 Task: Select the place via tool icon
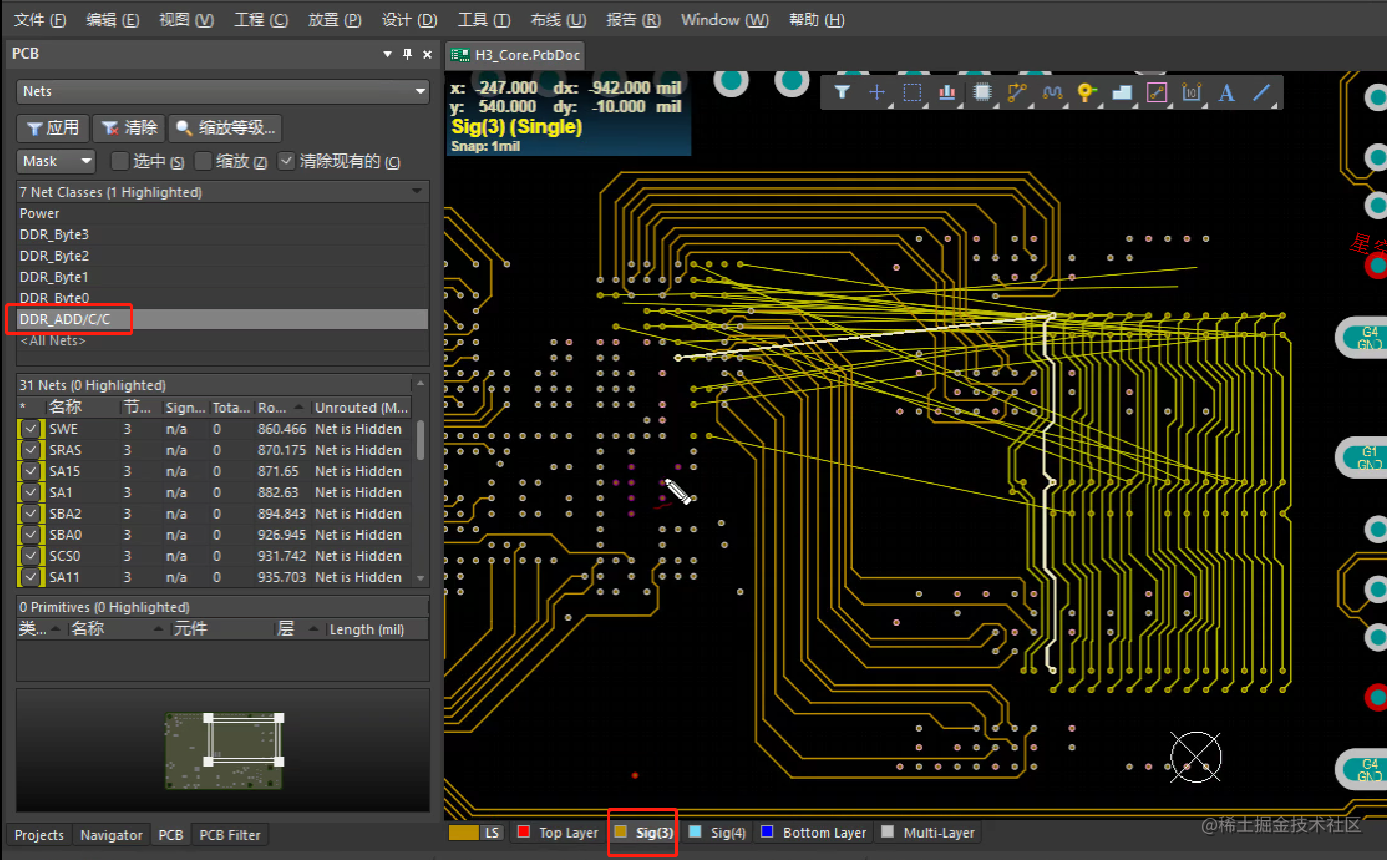click(x=1086, y=92)
